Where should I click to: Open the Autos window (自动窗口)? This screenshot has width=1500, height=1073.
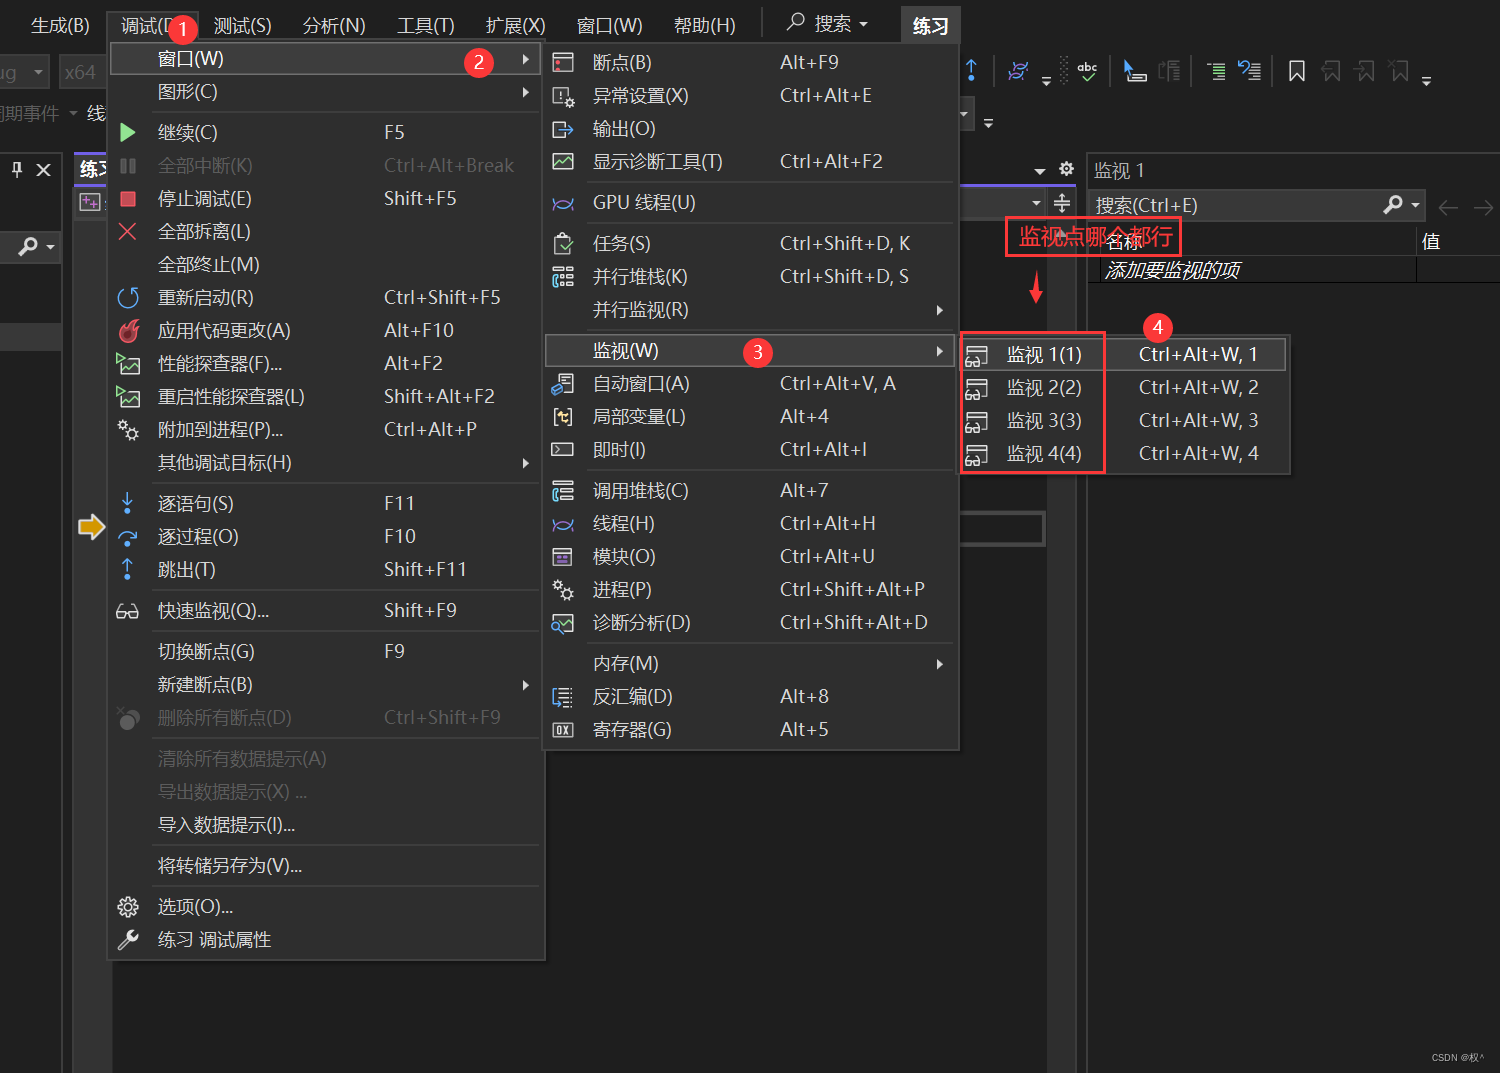pyautogui.click(x=750, y=383)
